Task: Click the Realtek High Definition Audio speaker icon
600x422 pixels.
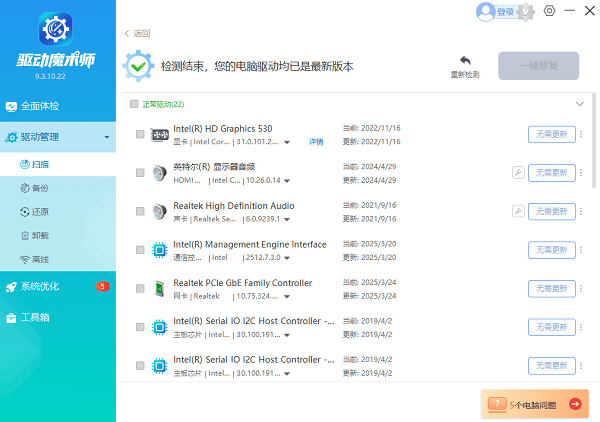Action: pos(160,212)
